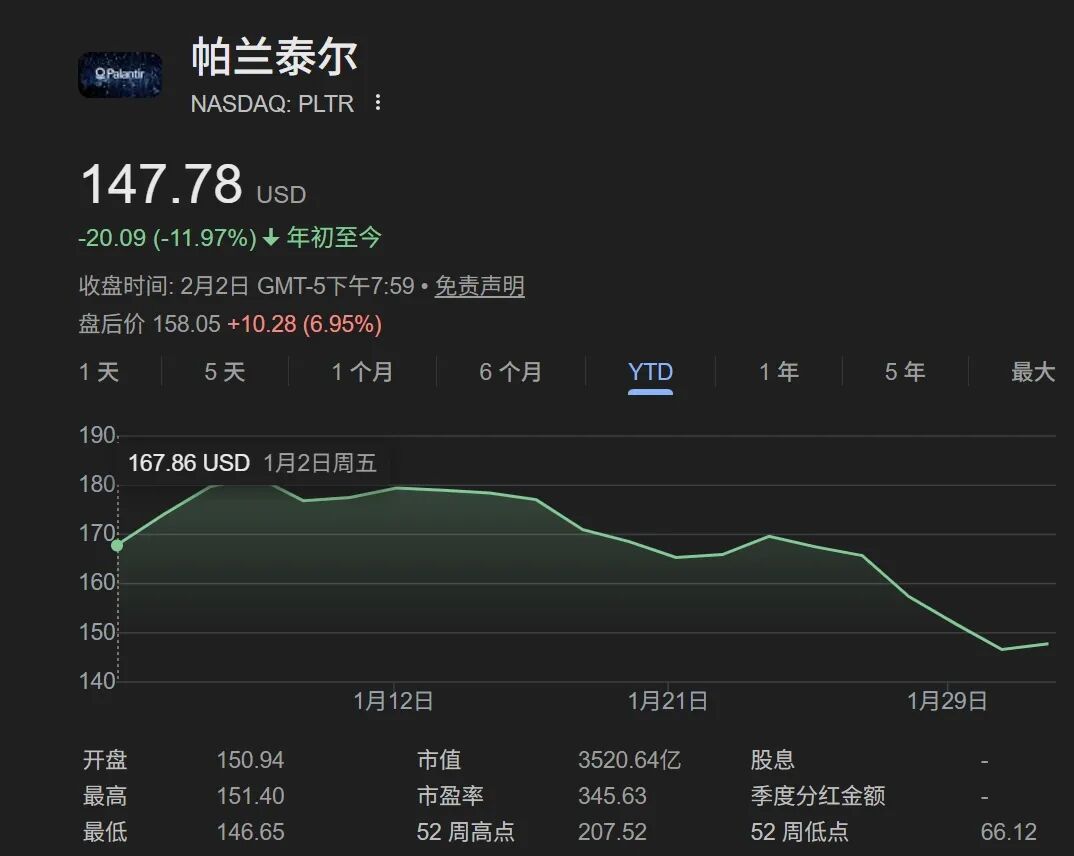Click the 52 周高点 value 207.52
Screen dimensions: 1074x856
[612, 832]
